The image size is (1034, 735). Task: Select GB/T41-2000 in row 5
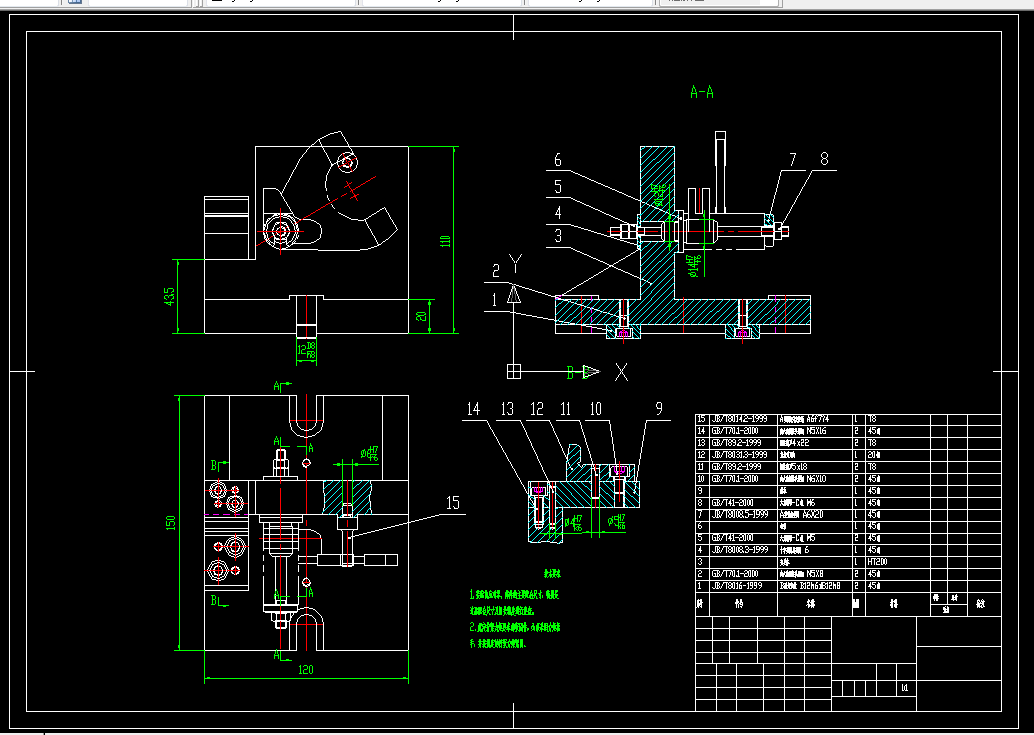point(732,538)
